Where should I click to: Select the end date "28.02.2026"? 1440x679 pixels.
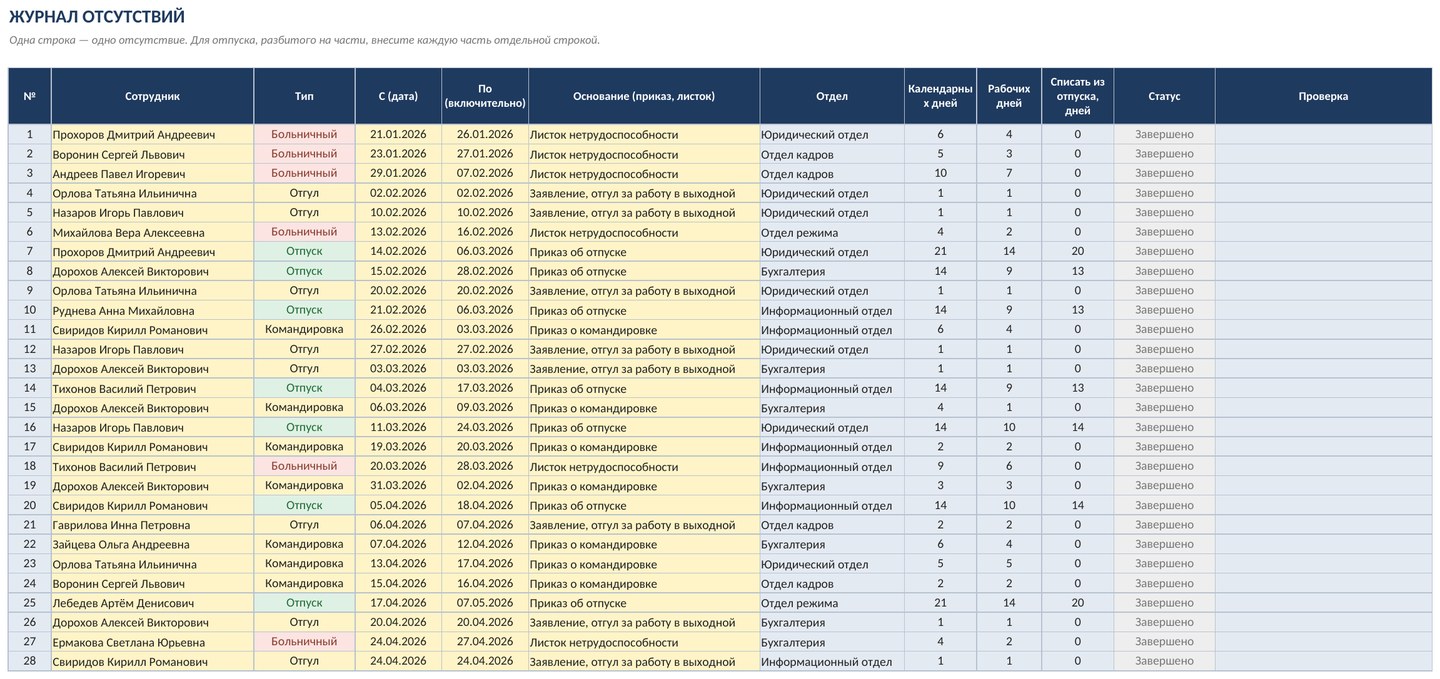[x=485, y=271]
